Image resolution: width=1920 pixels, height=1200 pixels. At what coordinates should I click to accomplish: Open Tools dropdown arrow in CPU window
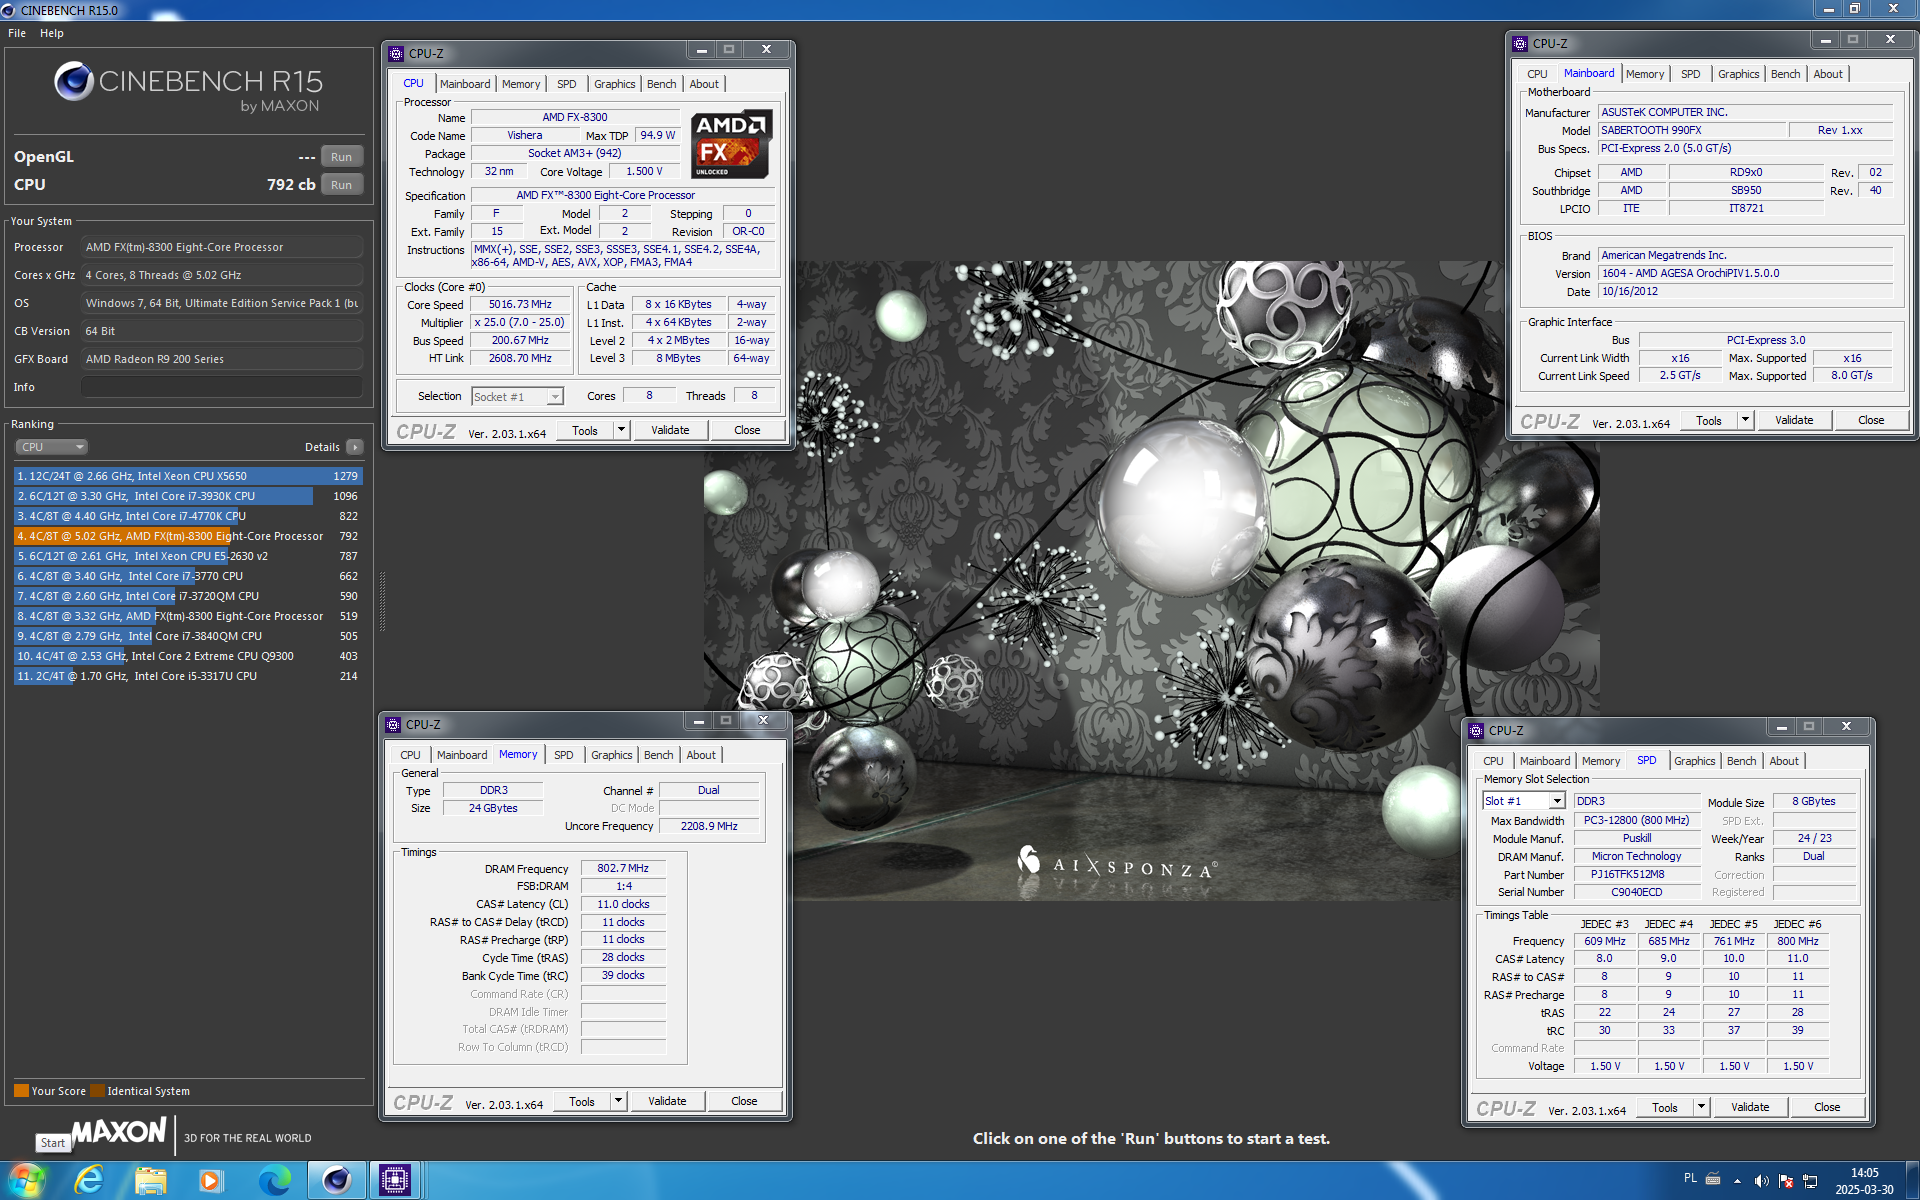click(621, 431)
